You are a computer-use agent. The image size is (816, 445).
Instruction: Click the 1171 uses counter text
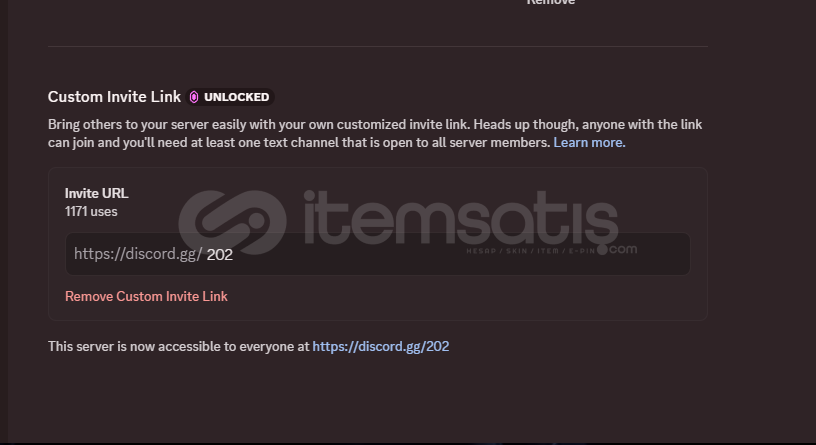pos(91,211)
